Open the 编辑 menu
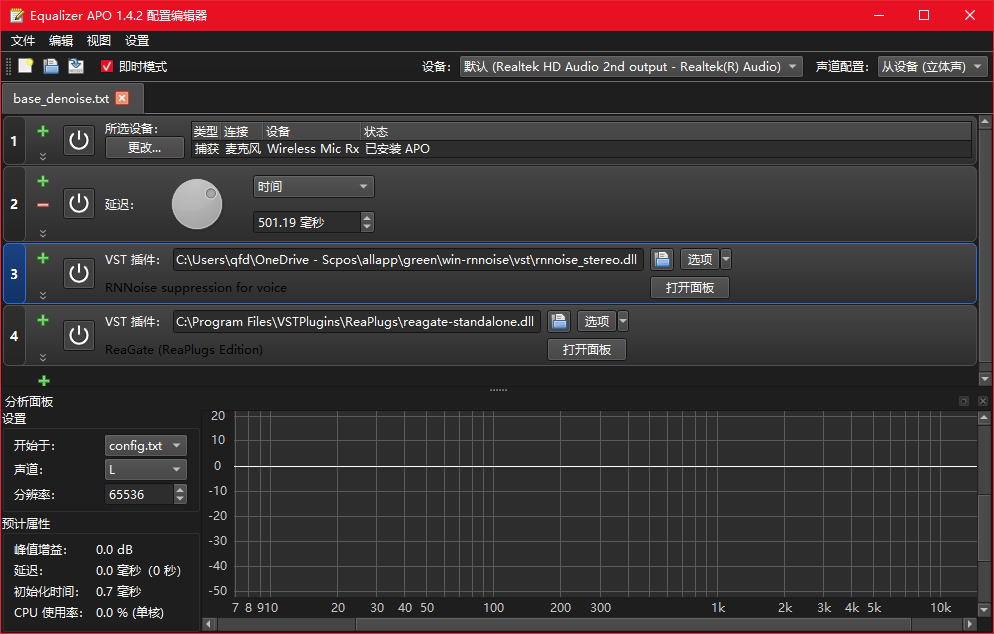 point(61,41)
